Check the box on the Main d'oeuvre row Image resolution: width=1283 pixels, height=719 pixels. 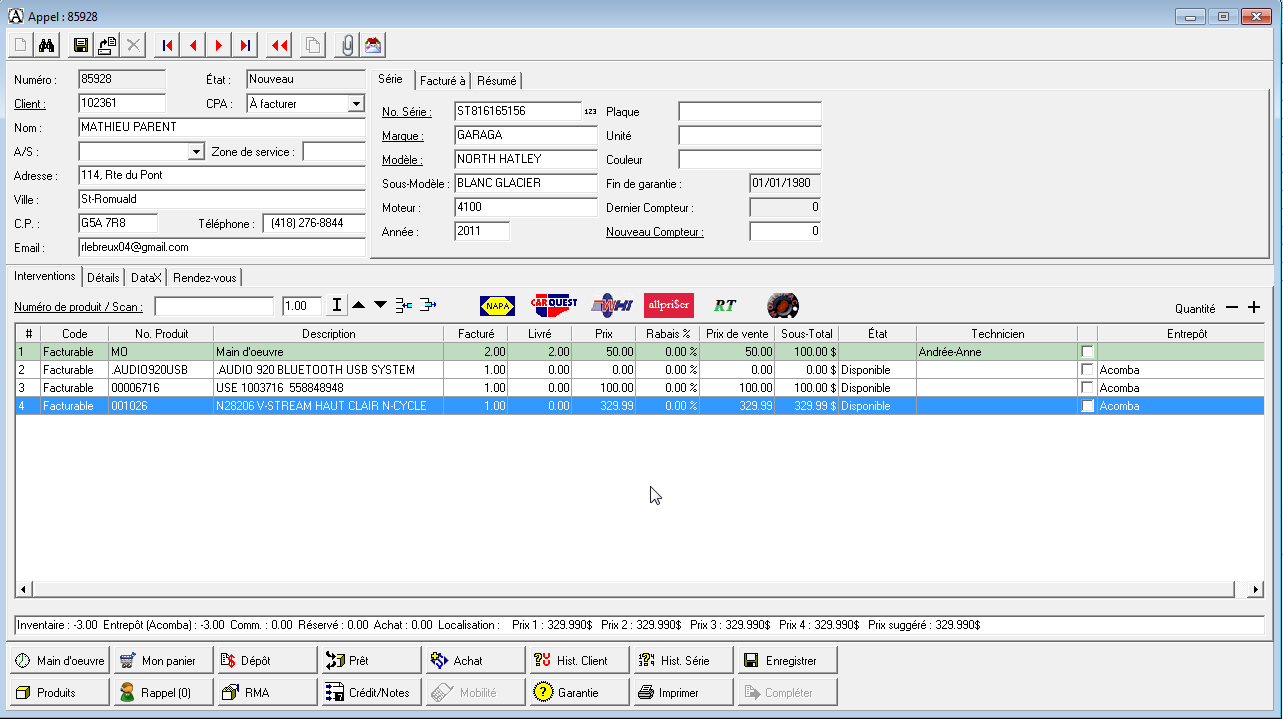[x=1087, y=352]
